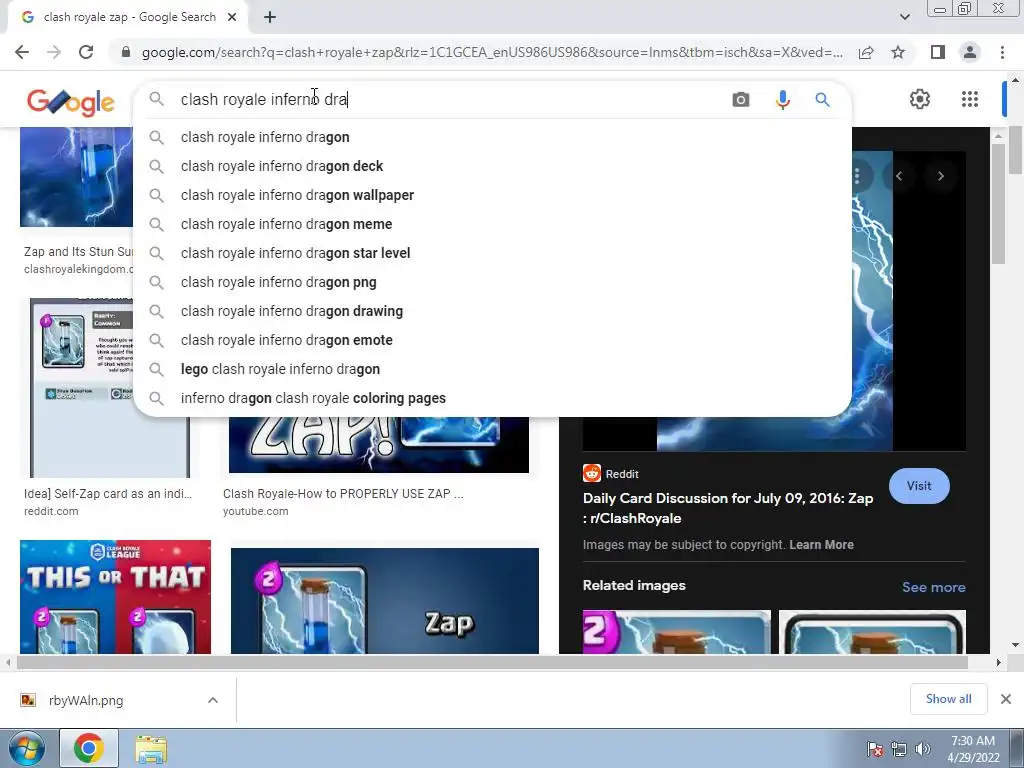
Task: Open the Chrome profile avatar menu
Action: pos(970,52)
